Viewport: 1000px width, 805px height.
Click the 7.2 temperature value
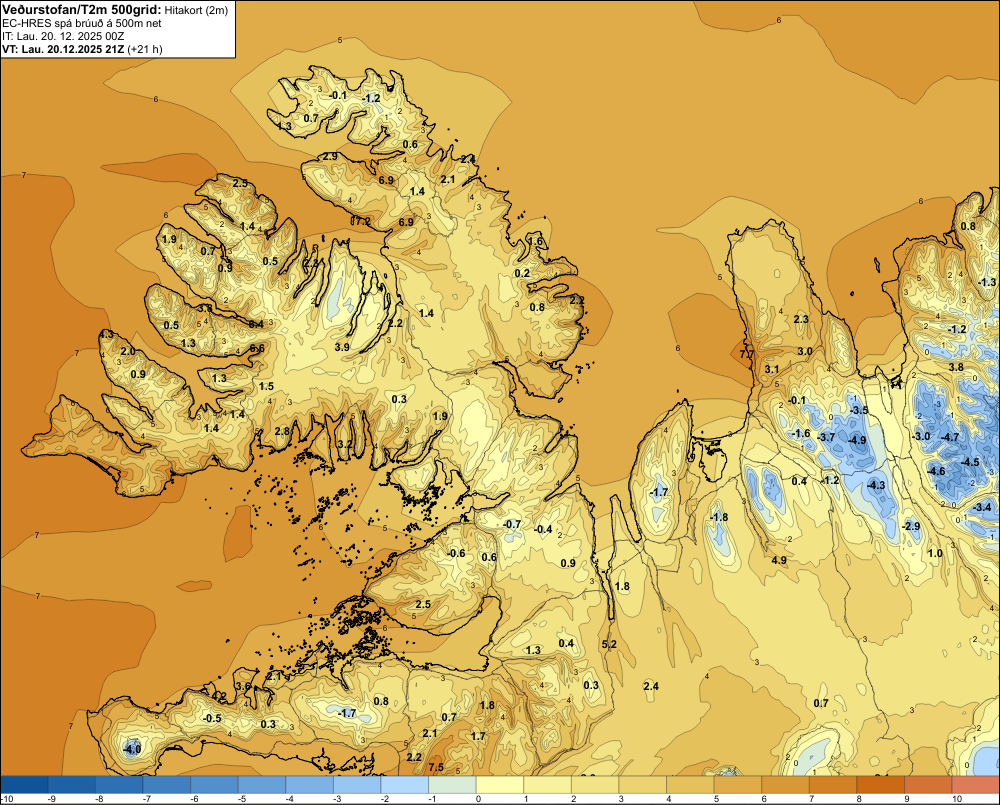point(362,221)
